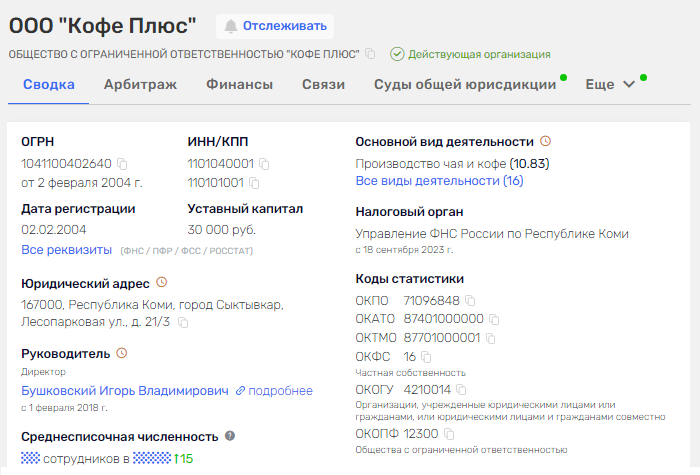
Task: Copy the ОКОГУ code 4210014
Action: click(461, 390)
